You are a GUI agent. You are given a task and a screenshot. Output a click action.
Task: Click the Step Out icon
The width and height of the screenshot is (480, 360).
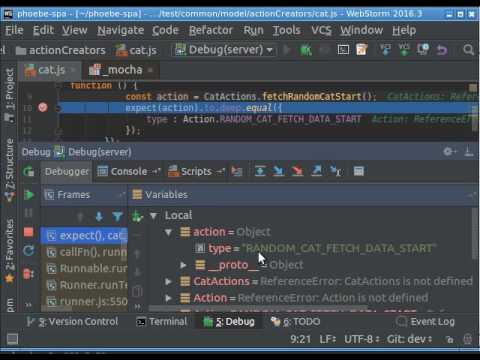(316, 171)
